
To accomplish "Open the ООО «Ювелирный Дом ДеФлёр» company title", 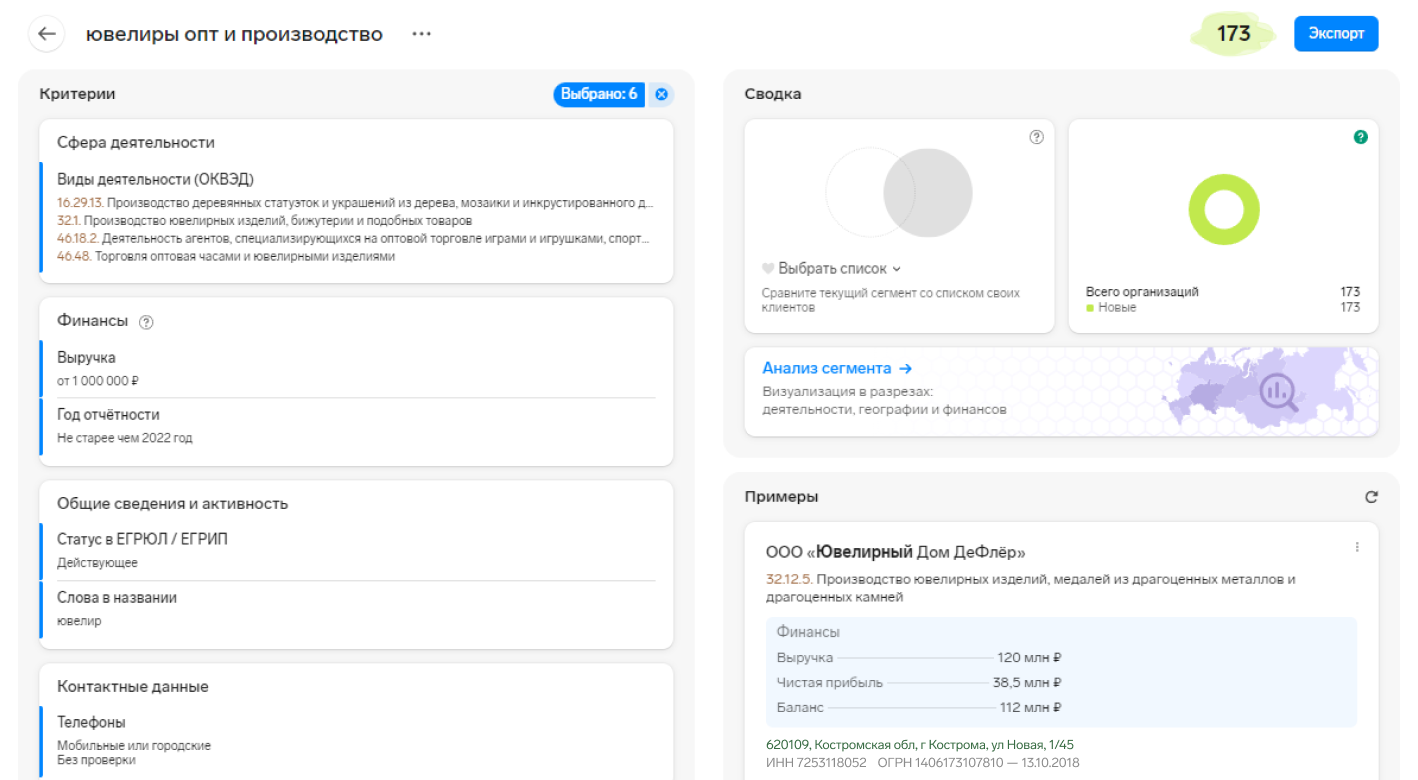I will 895,551.
